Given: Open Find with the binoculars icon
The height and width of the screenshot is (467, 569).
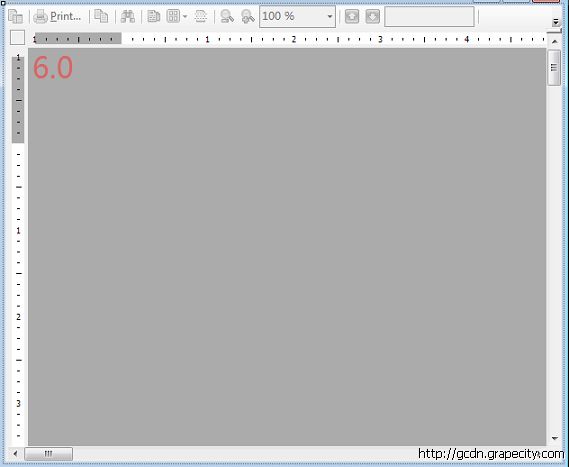Looking at the screenshot, I should pos(128,16).
